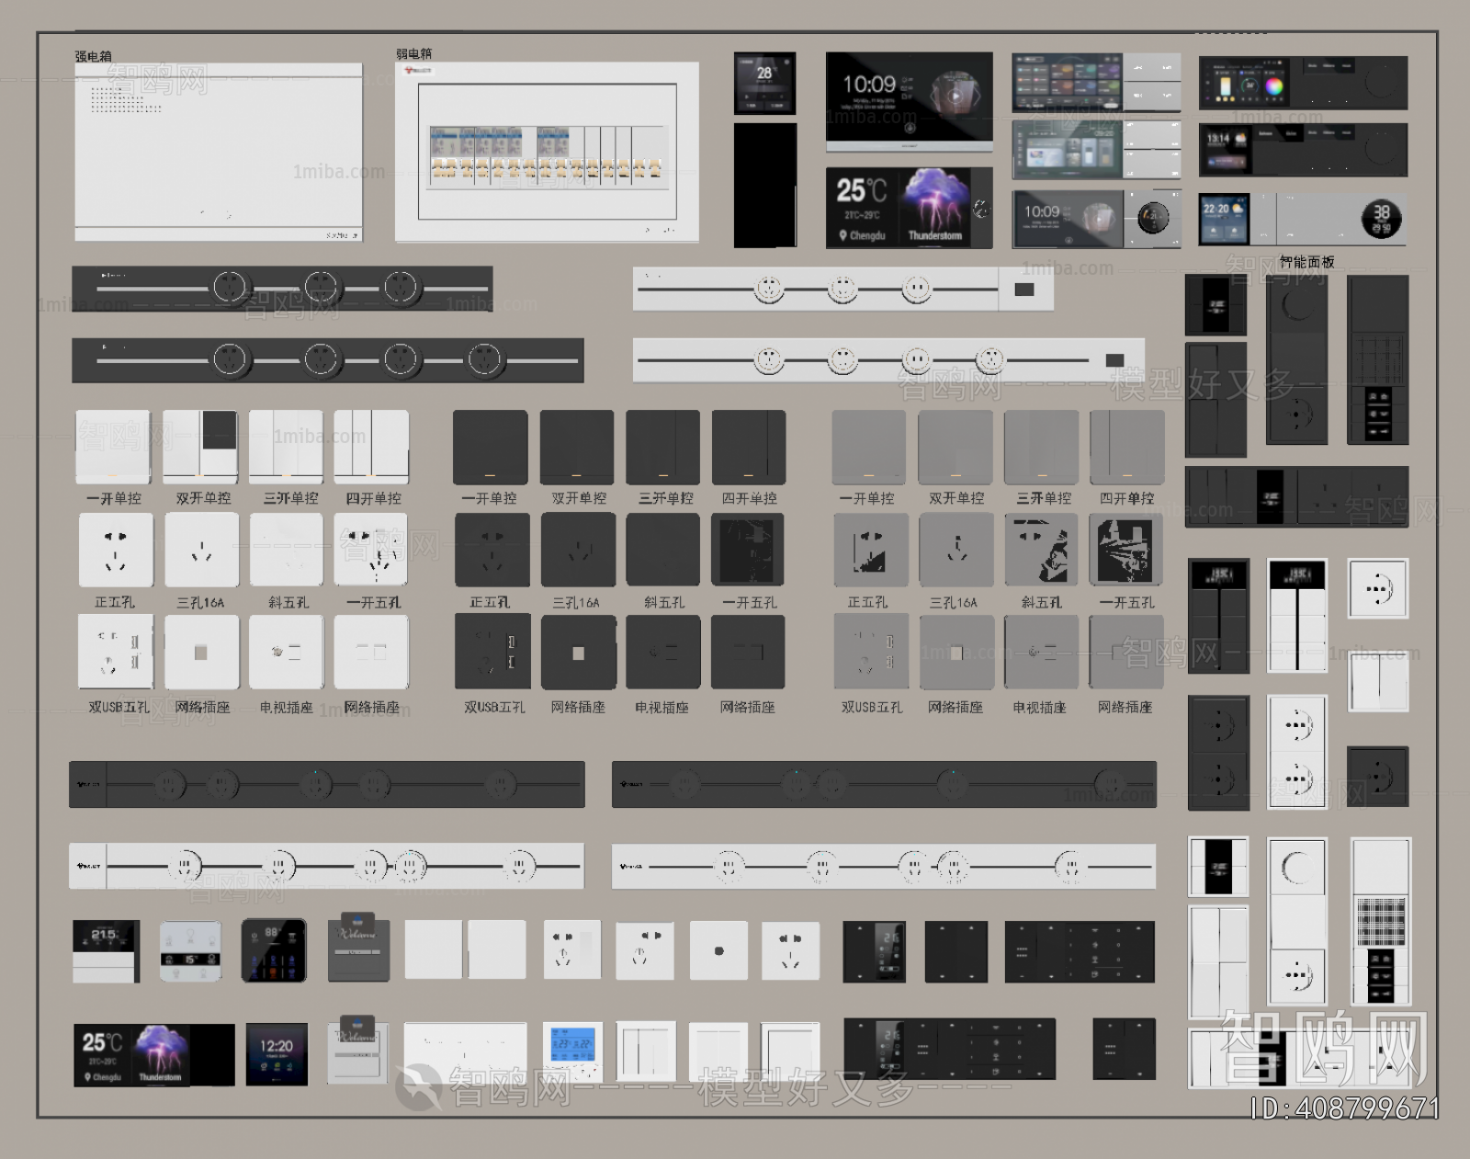Toggle the black 四开单控 switch

click(x=749, y=447)
